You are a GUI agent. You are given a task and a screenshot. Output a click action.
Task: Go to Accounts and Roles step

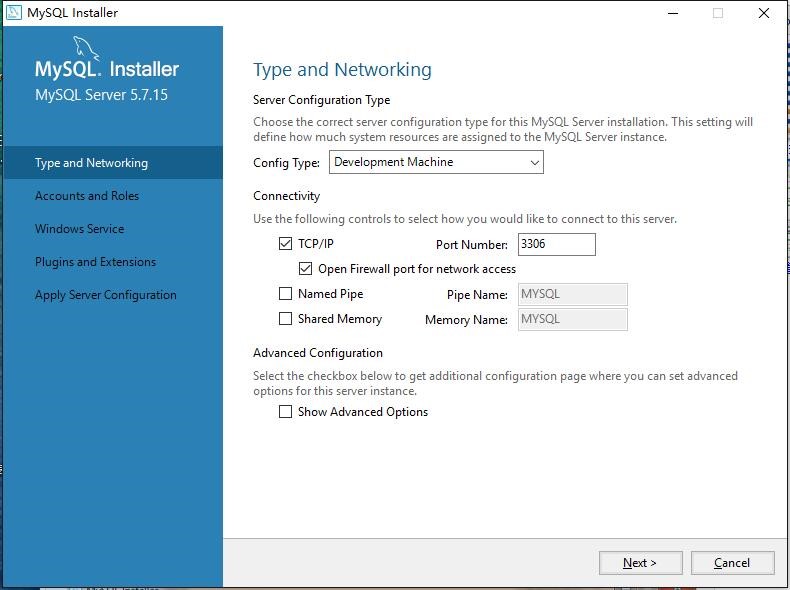87,196
